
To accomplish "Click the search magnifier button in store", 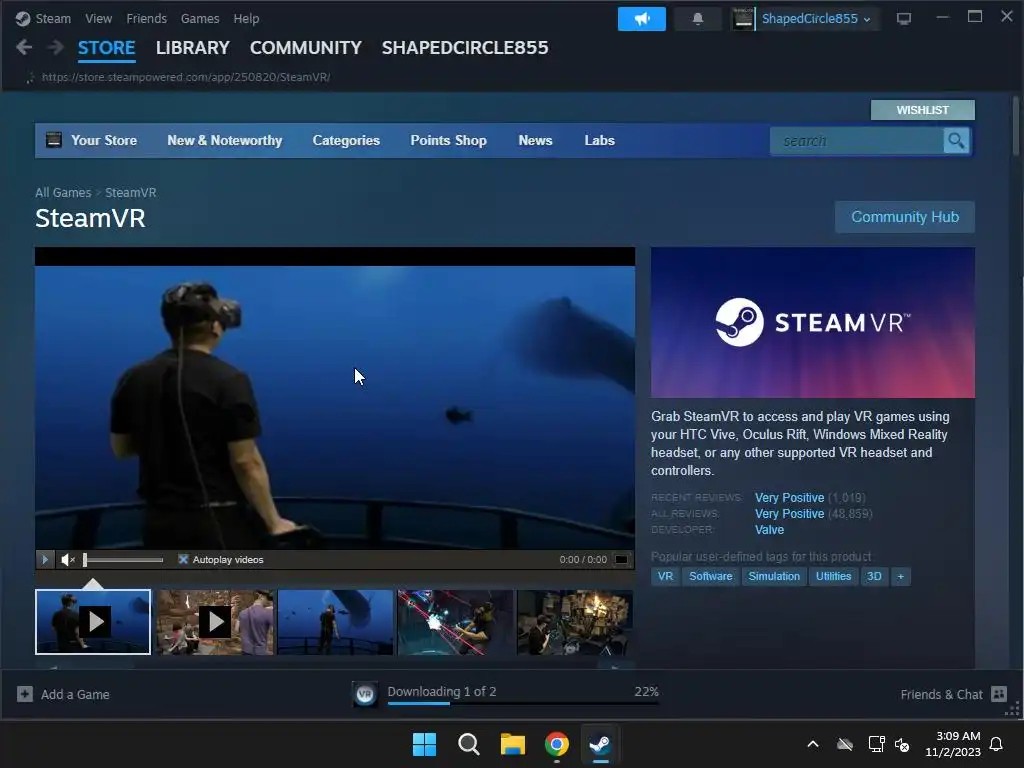I will 956,140.
